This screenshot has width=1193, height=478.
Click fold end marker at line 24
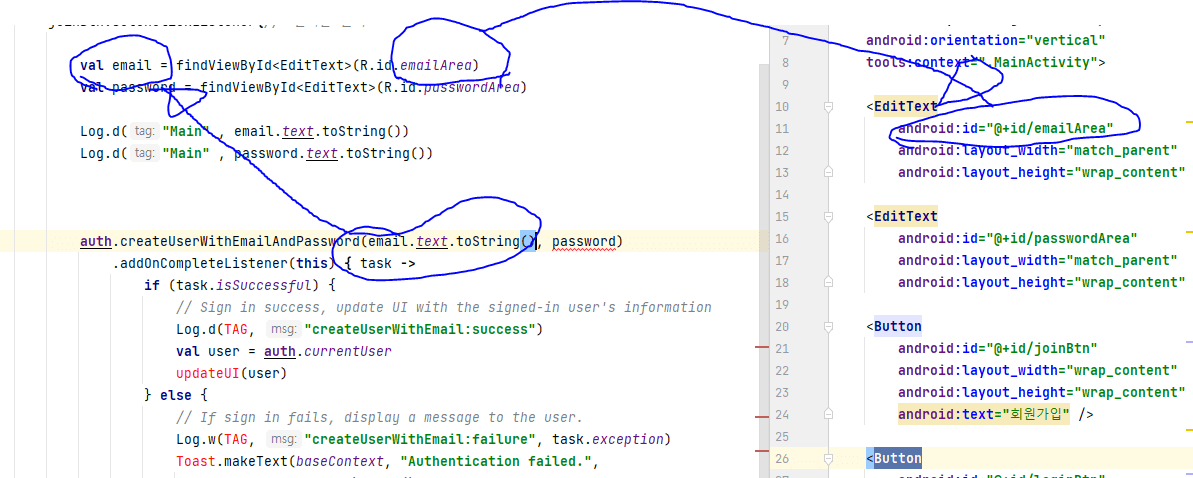click(x=829, y=415)
